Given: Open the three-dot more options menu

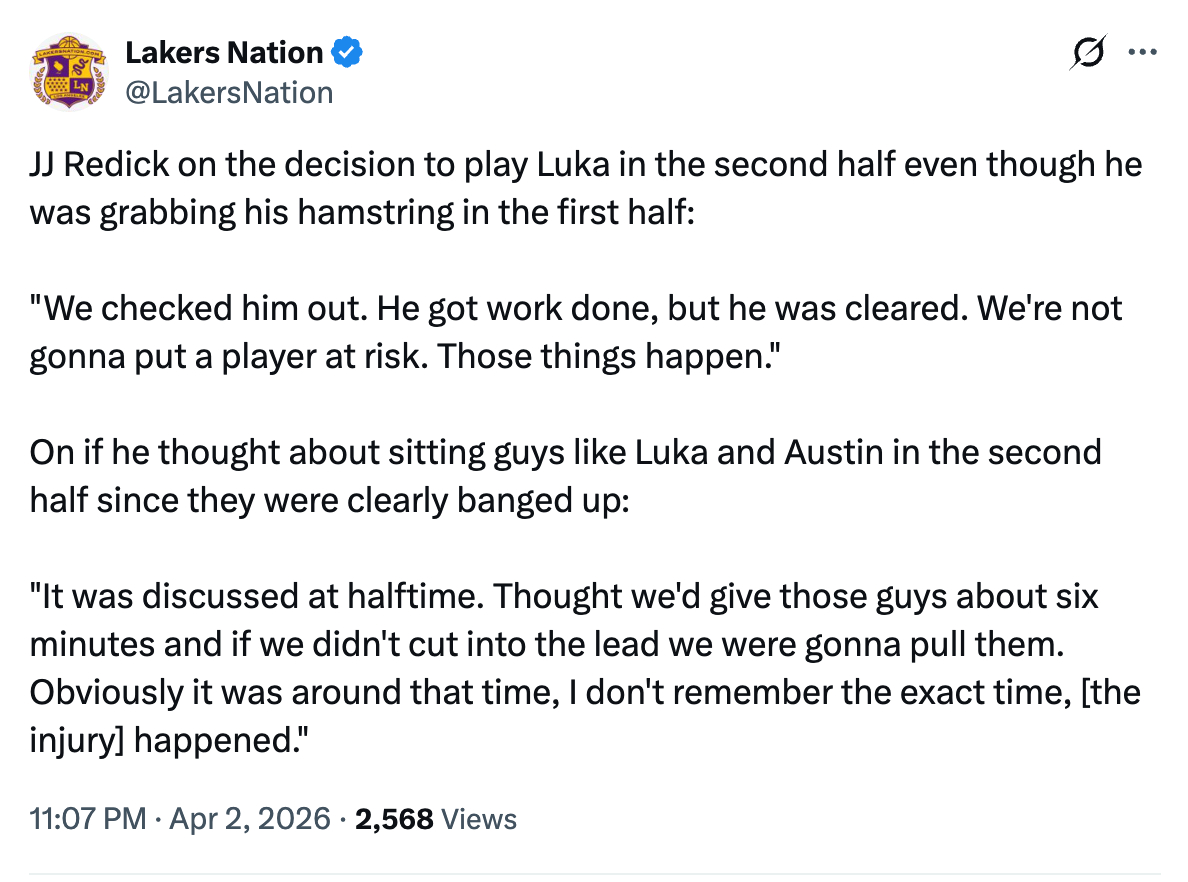Looking at the screenshot, I should (1142, 54).
